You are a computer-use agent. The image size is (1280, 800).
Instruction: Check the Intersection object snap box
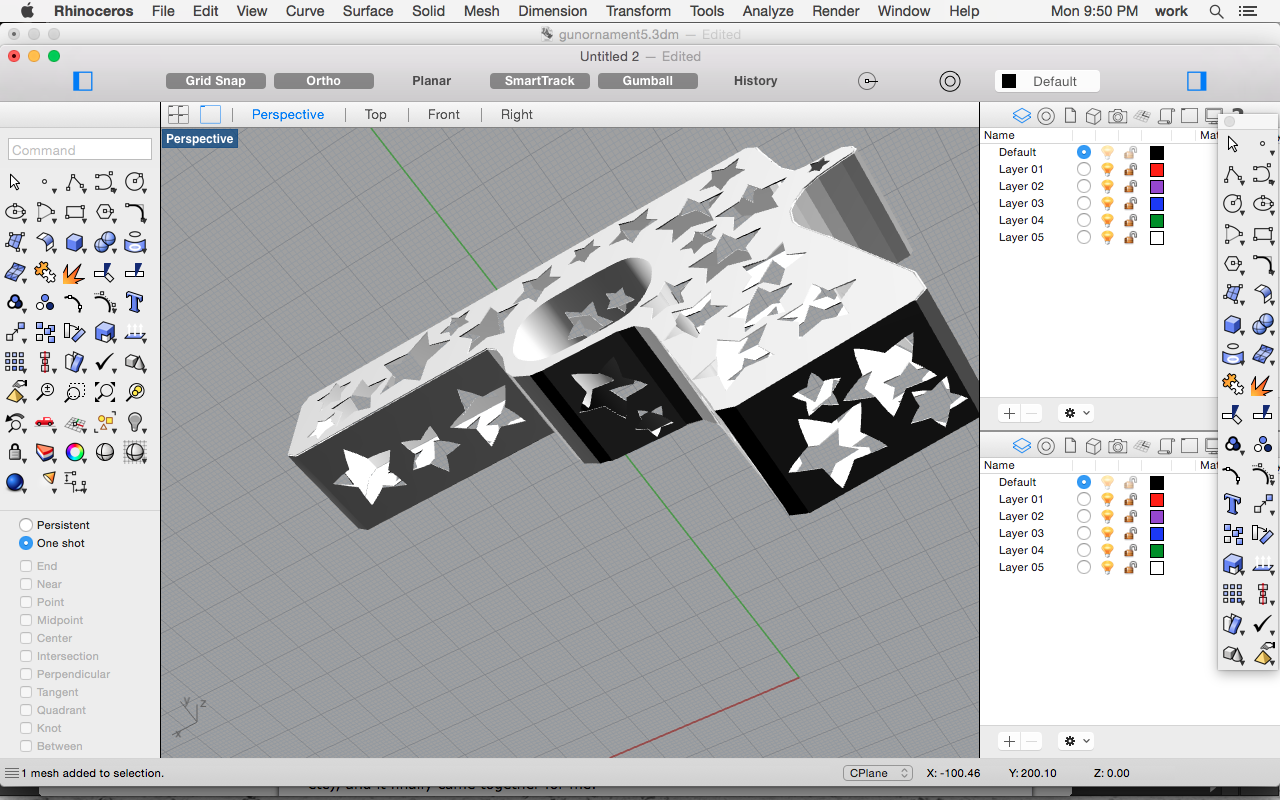pos(26,656)
